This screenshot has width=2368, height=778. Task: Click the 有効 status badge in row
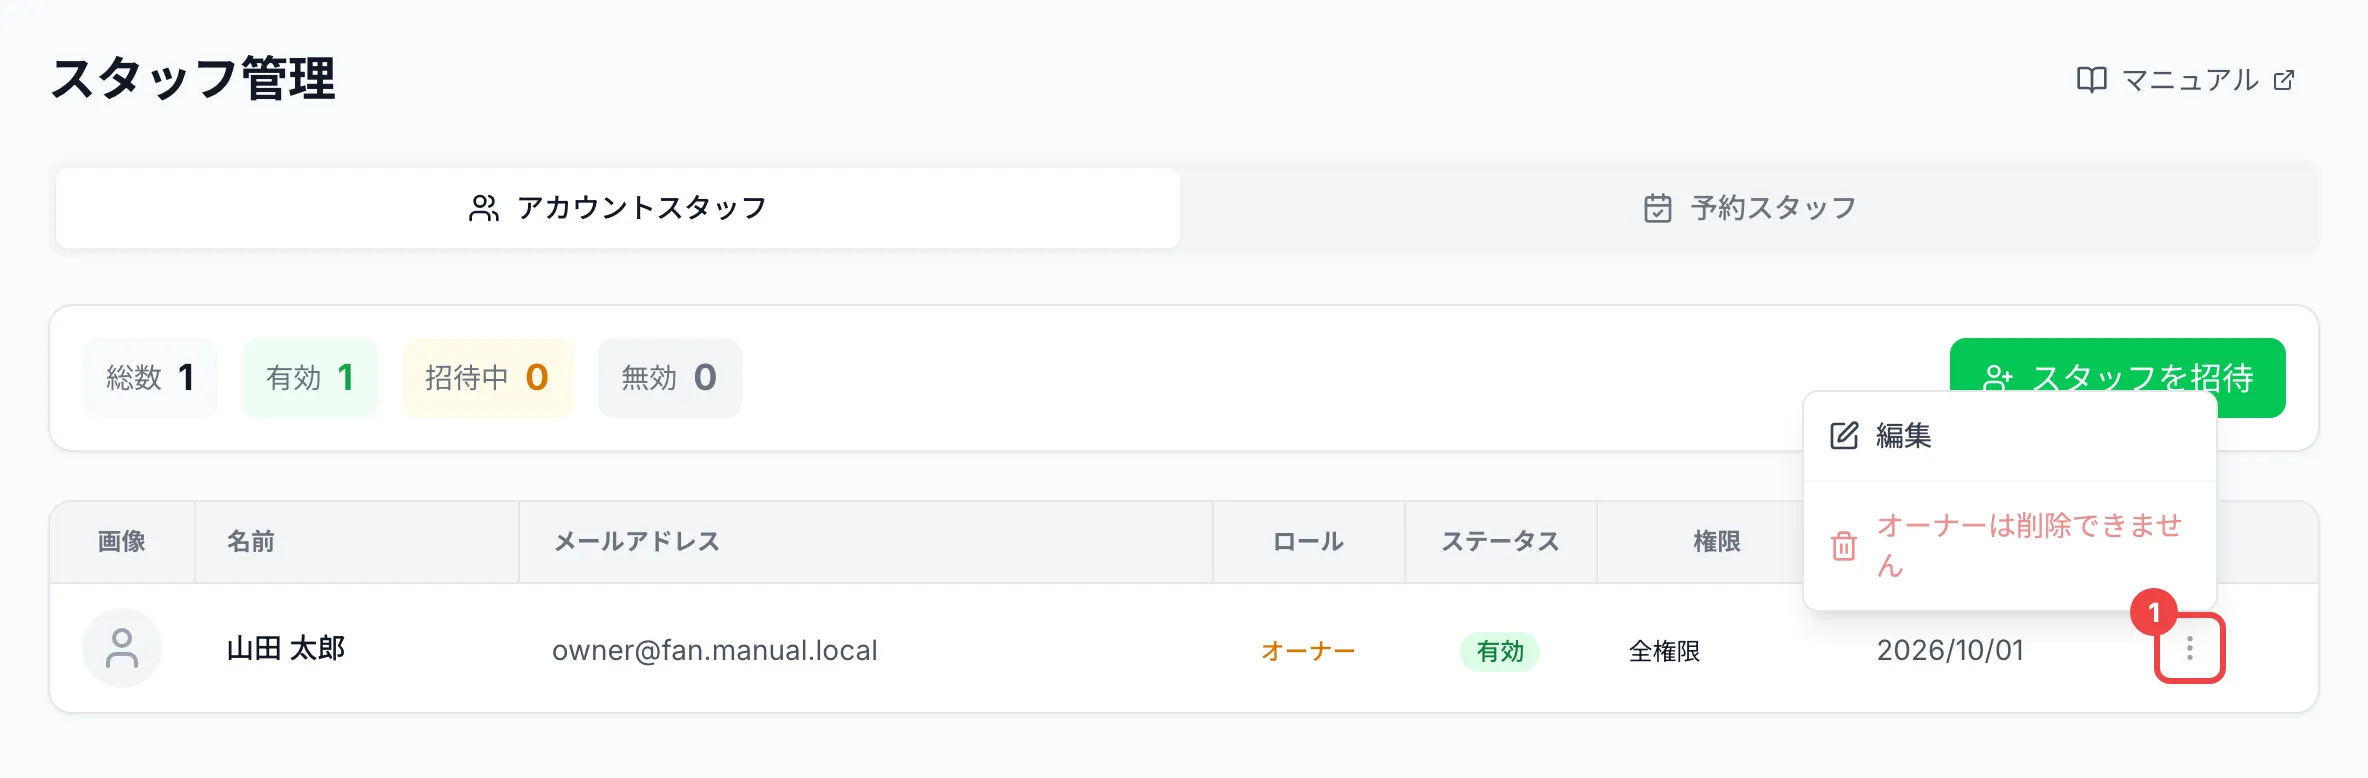pyautogui.click(x=1500, y=651)
